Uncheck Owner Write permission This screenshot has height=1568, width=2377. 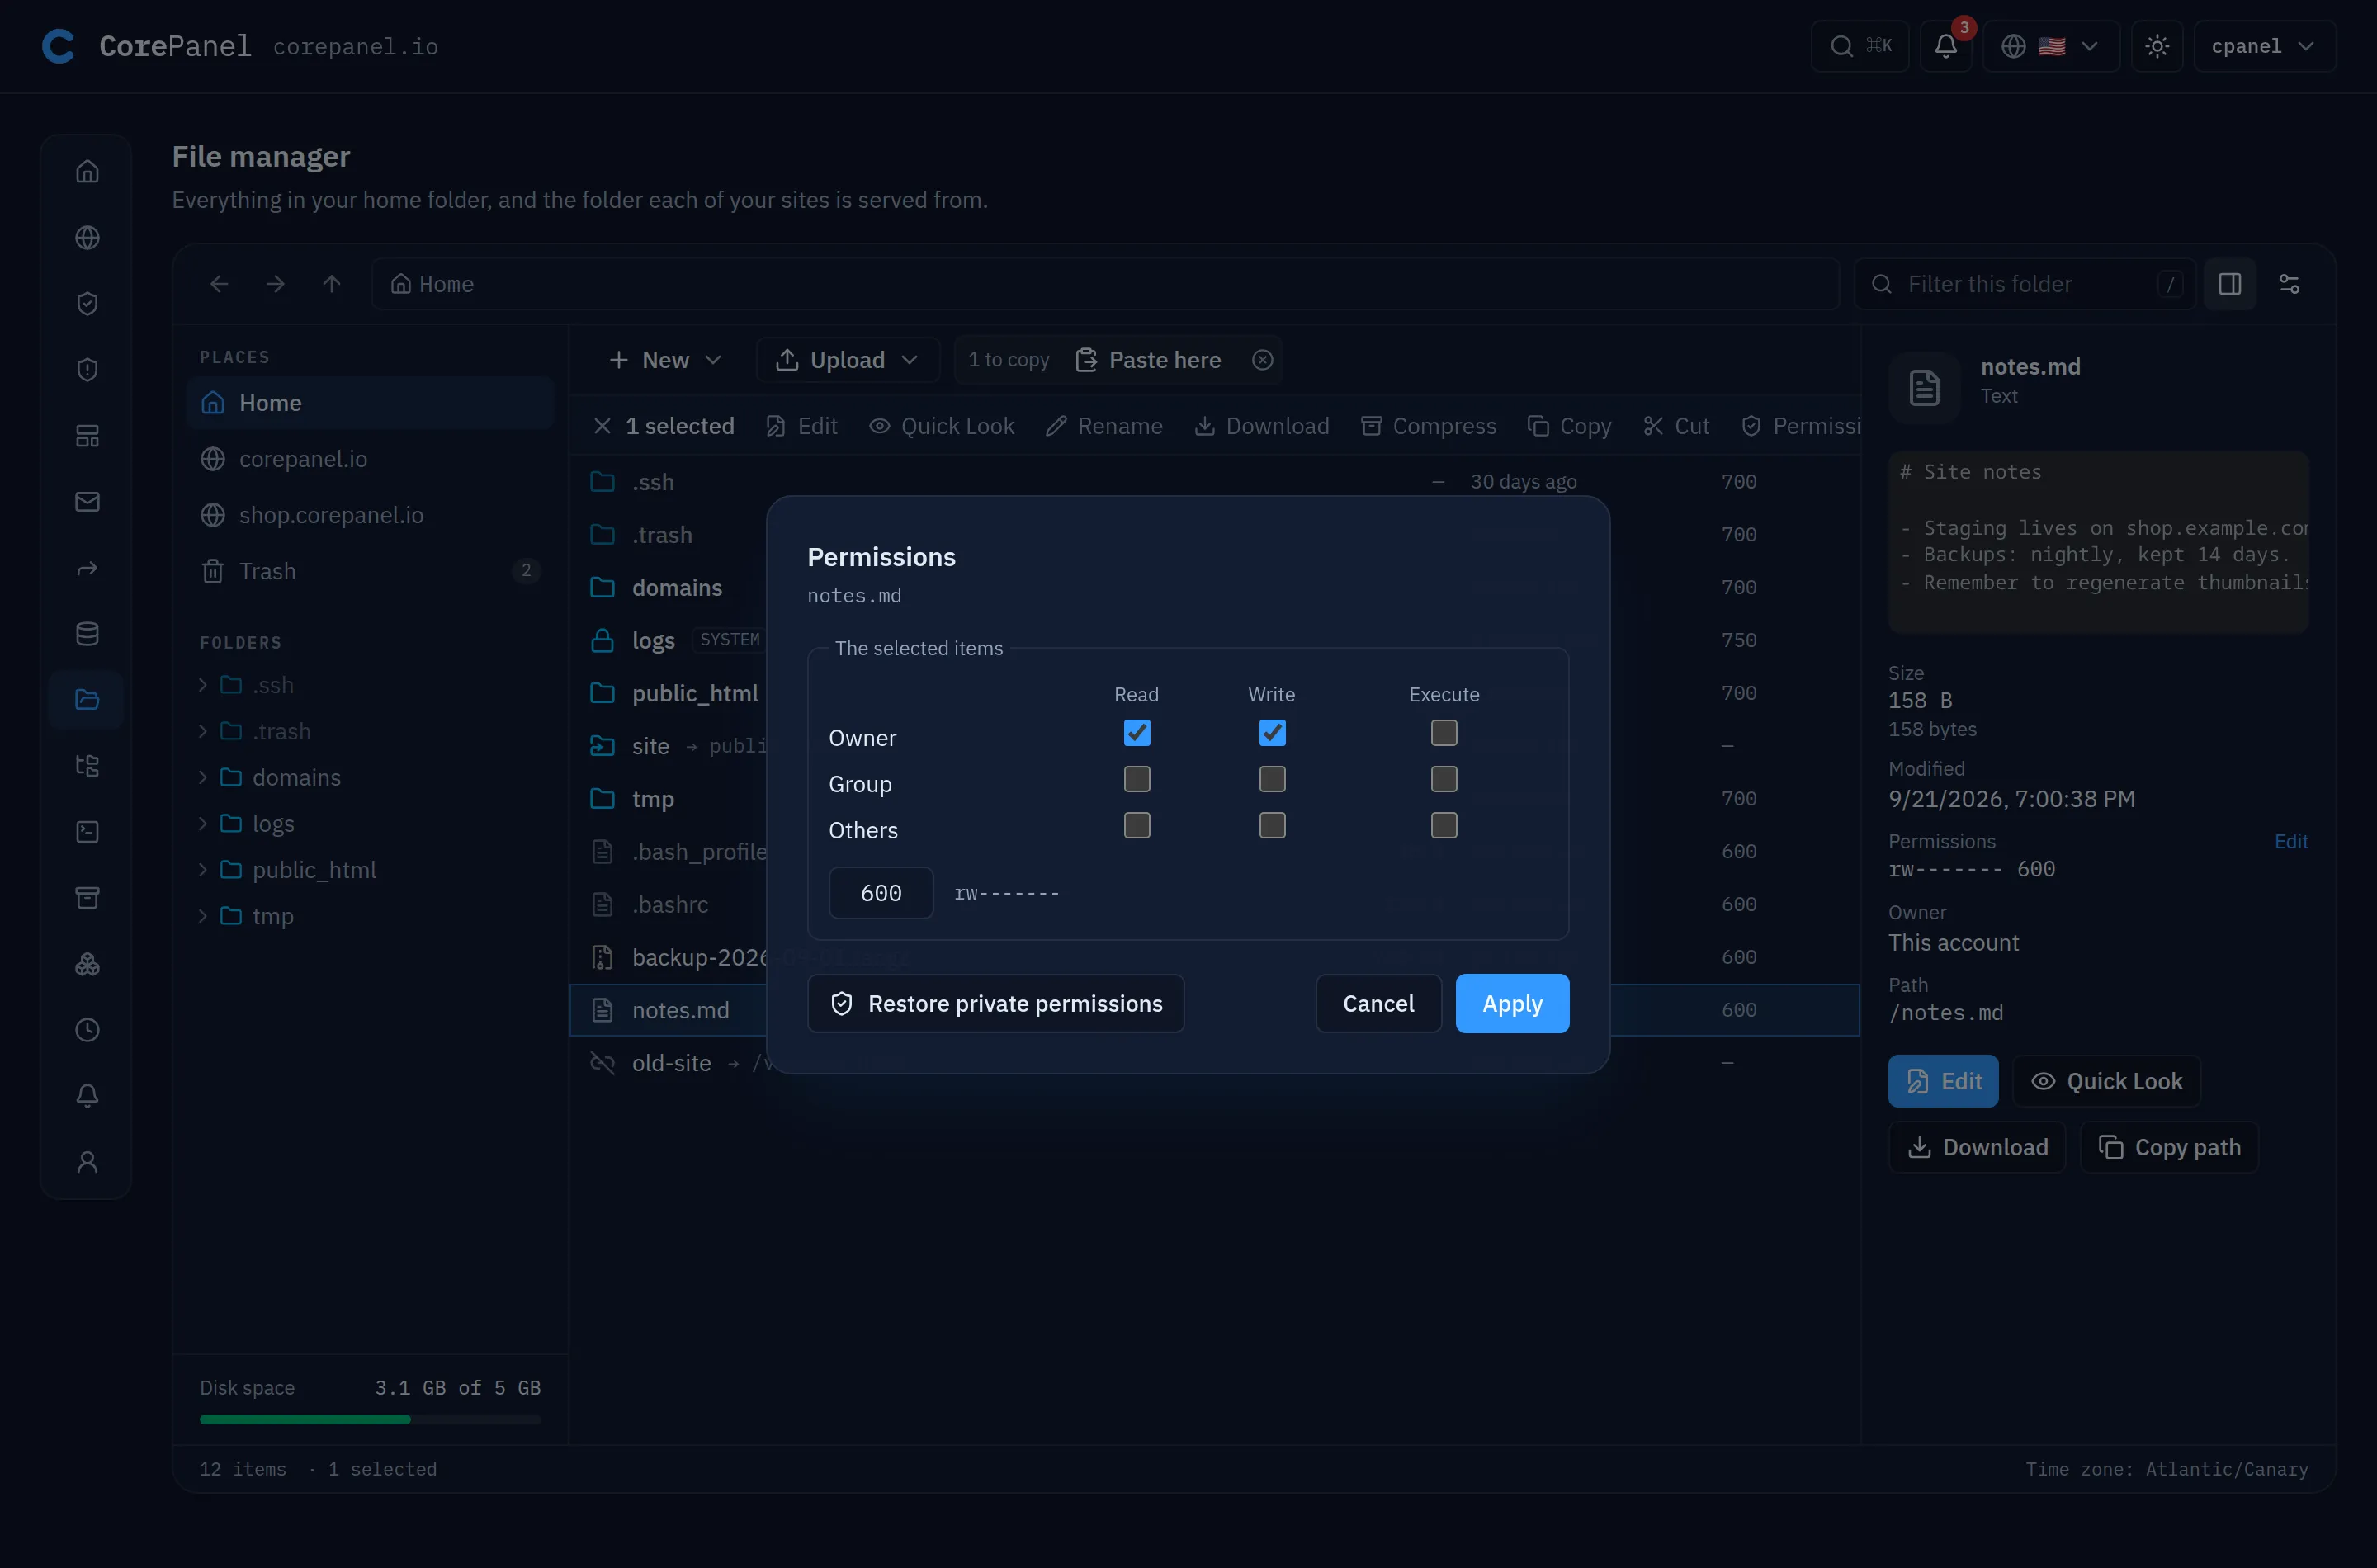point(1272,733)
